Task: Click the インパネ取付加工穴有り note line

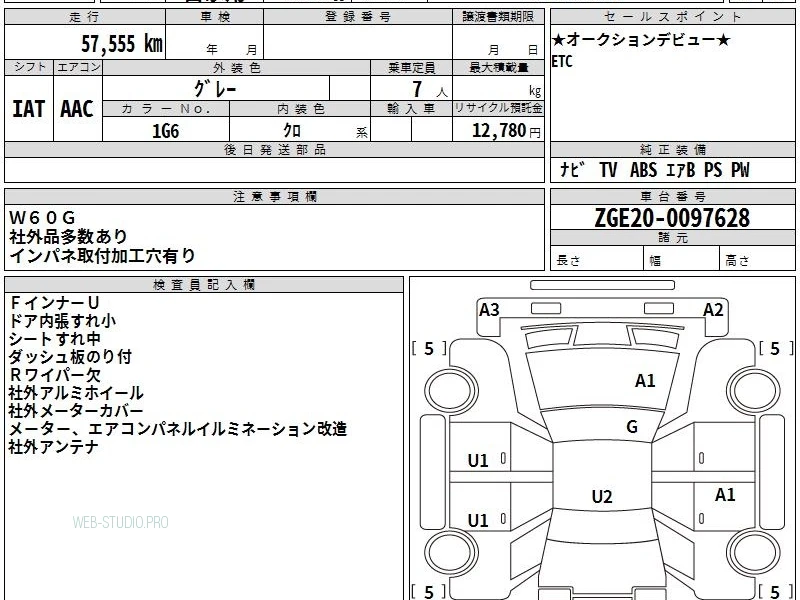Action: click(102, 256)
